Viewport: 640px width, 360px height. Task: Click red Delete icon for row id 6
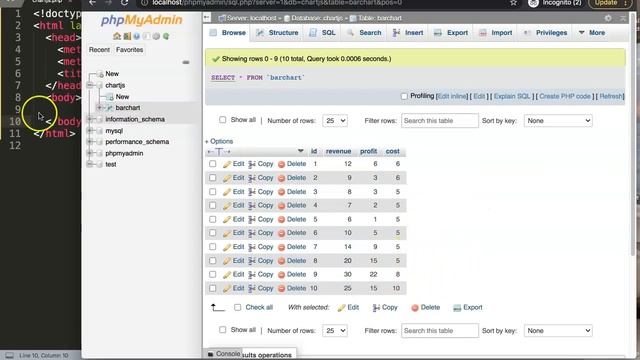(281, 233)
